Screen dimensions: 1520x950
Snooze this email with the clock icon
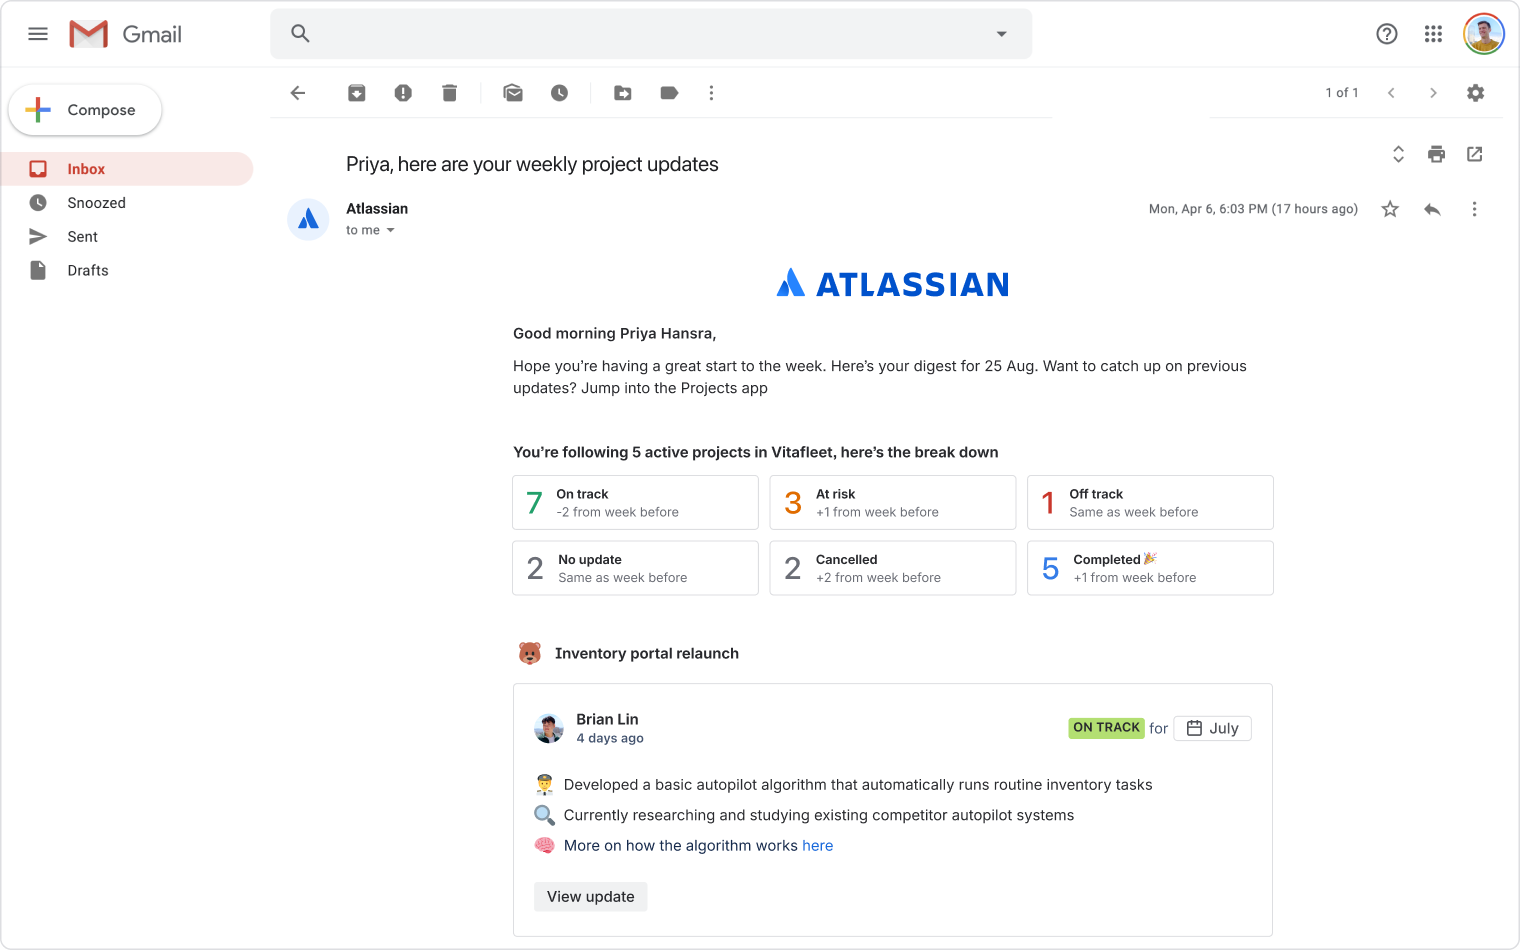coord(559,93)
